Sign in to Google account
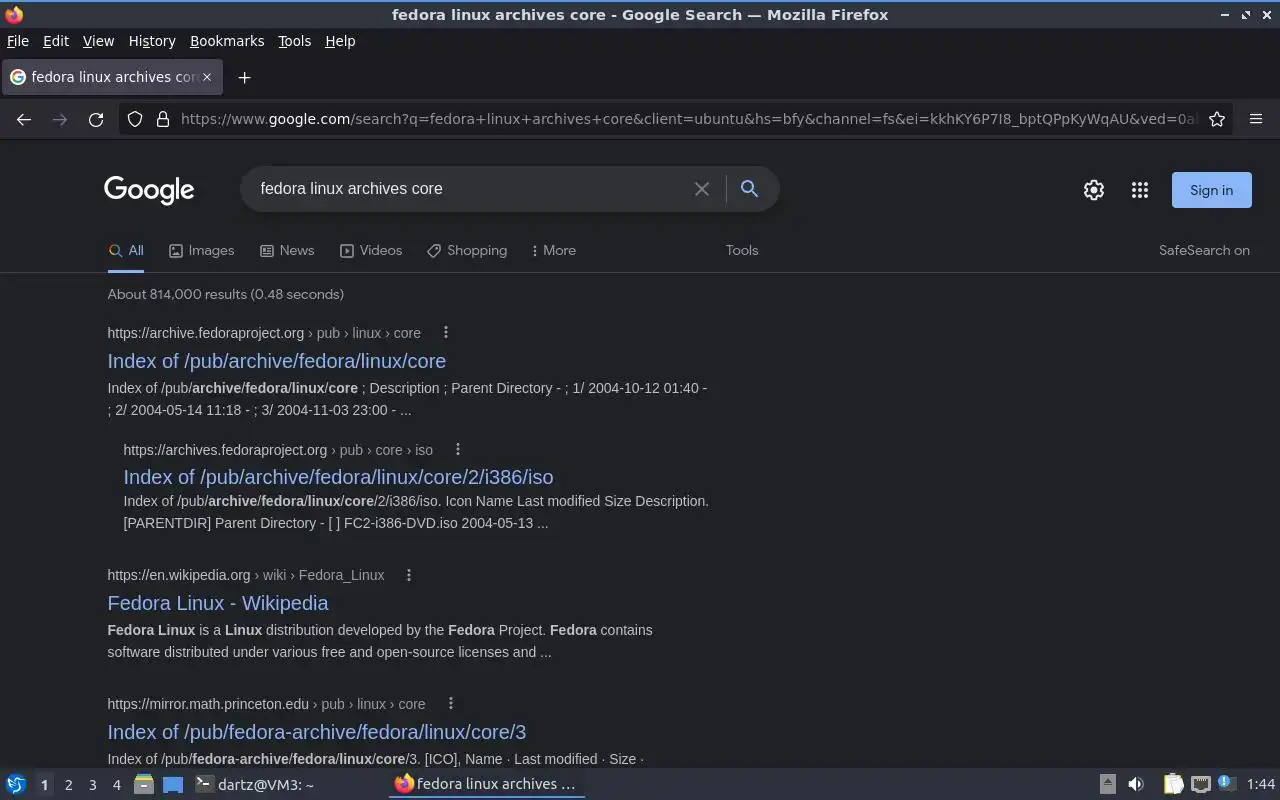Viewport: 1280px width, 800px height. pyautogui.click(x=1211, y=190)
